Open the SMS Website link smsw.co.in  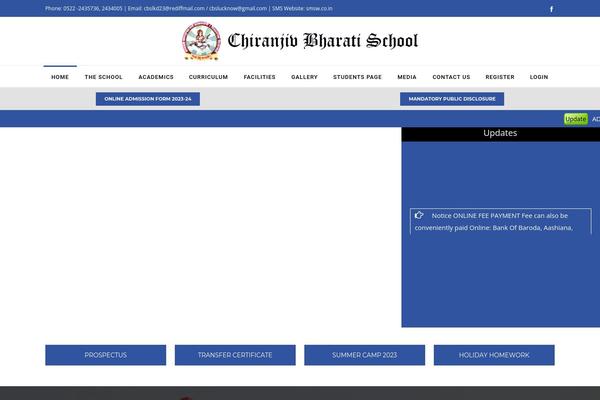[x=319, y=8]
